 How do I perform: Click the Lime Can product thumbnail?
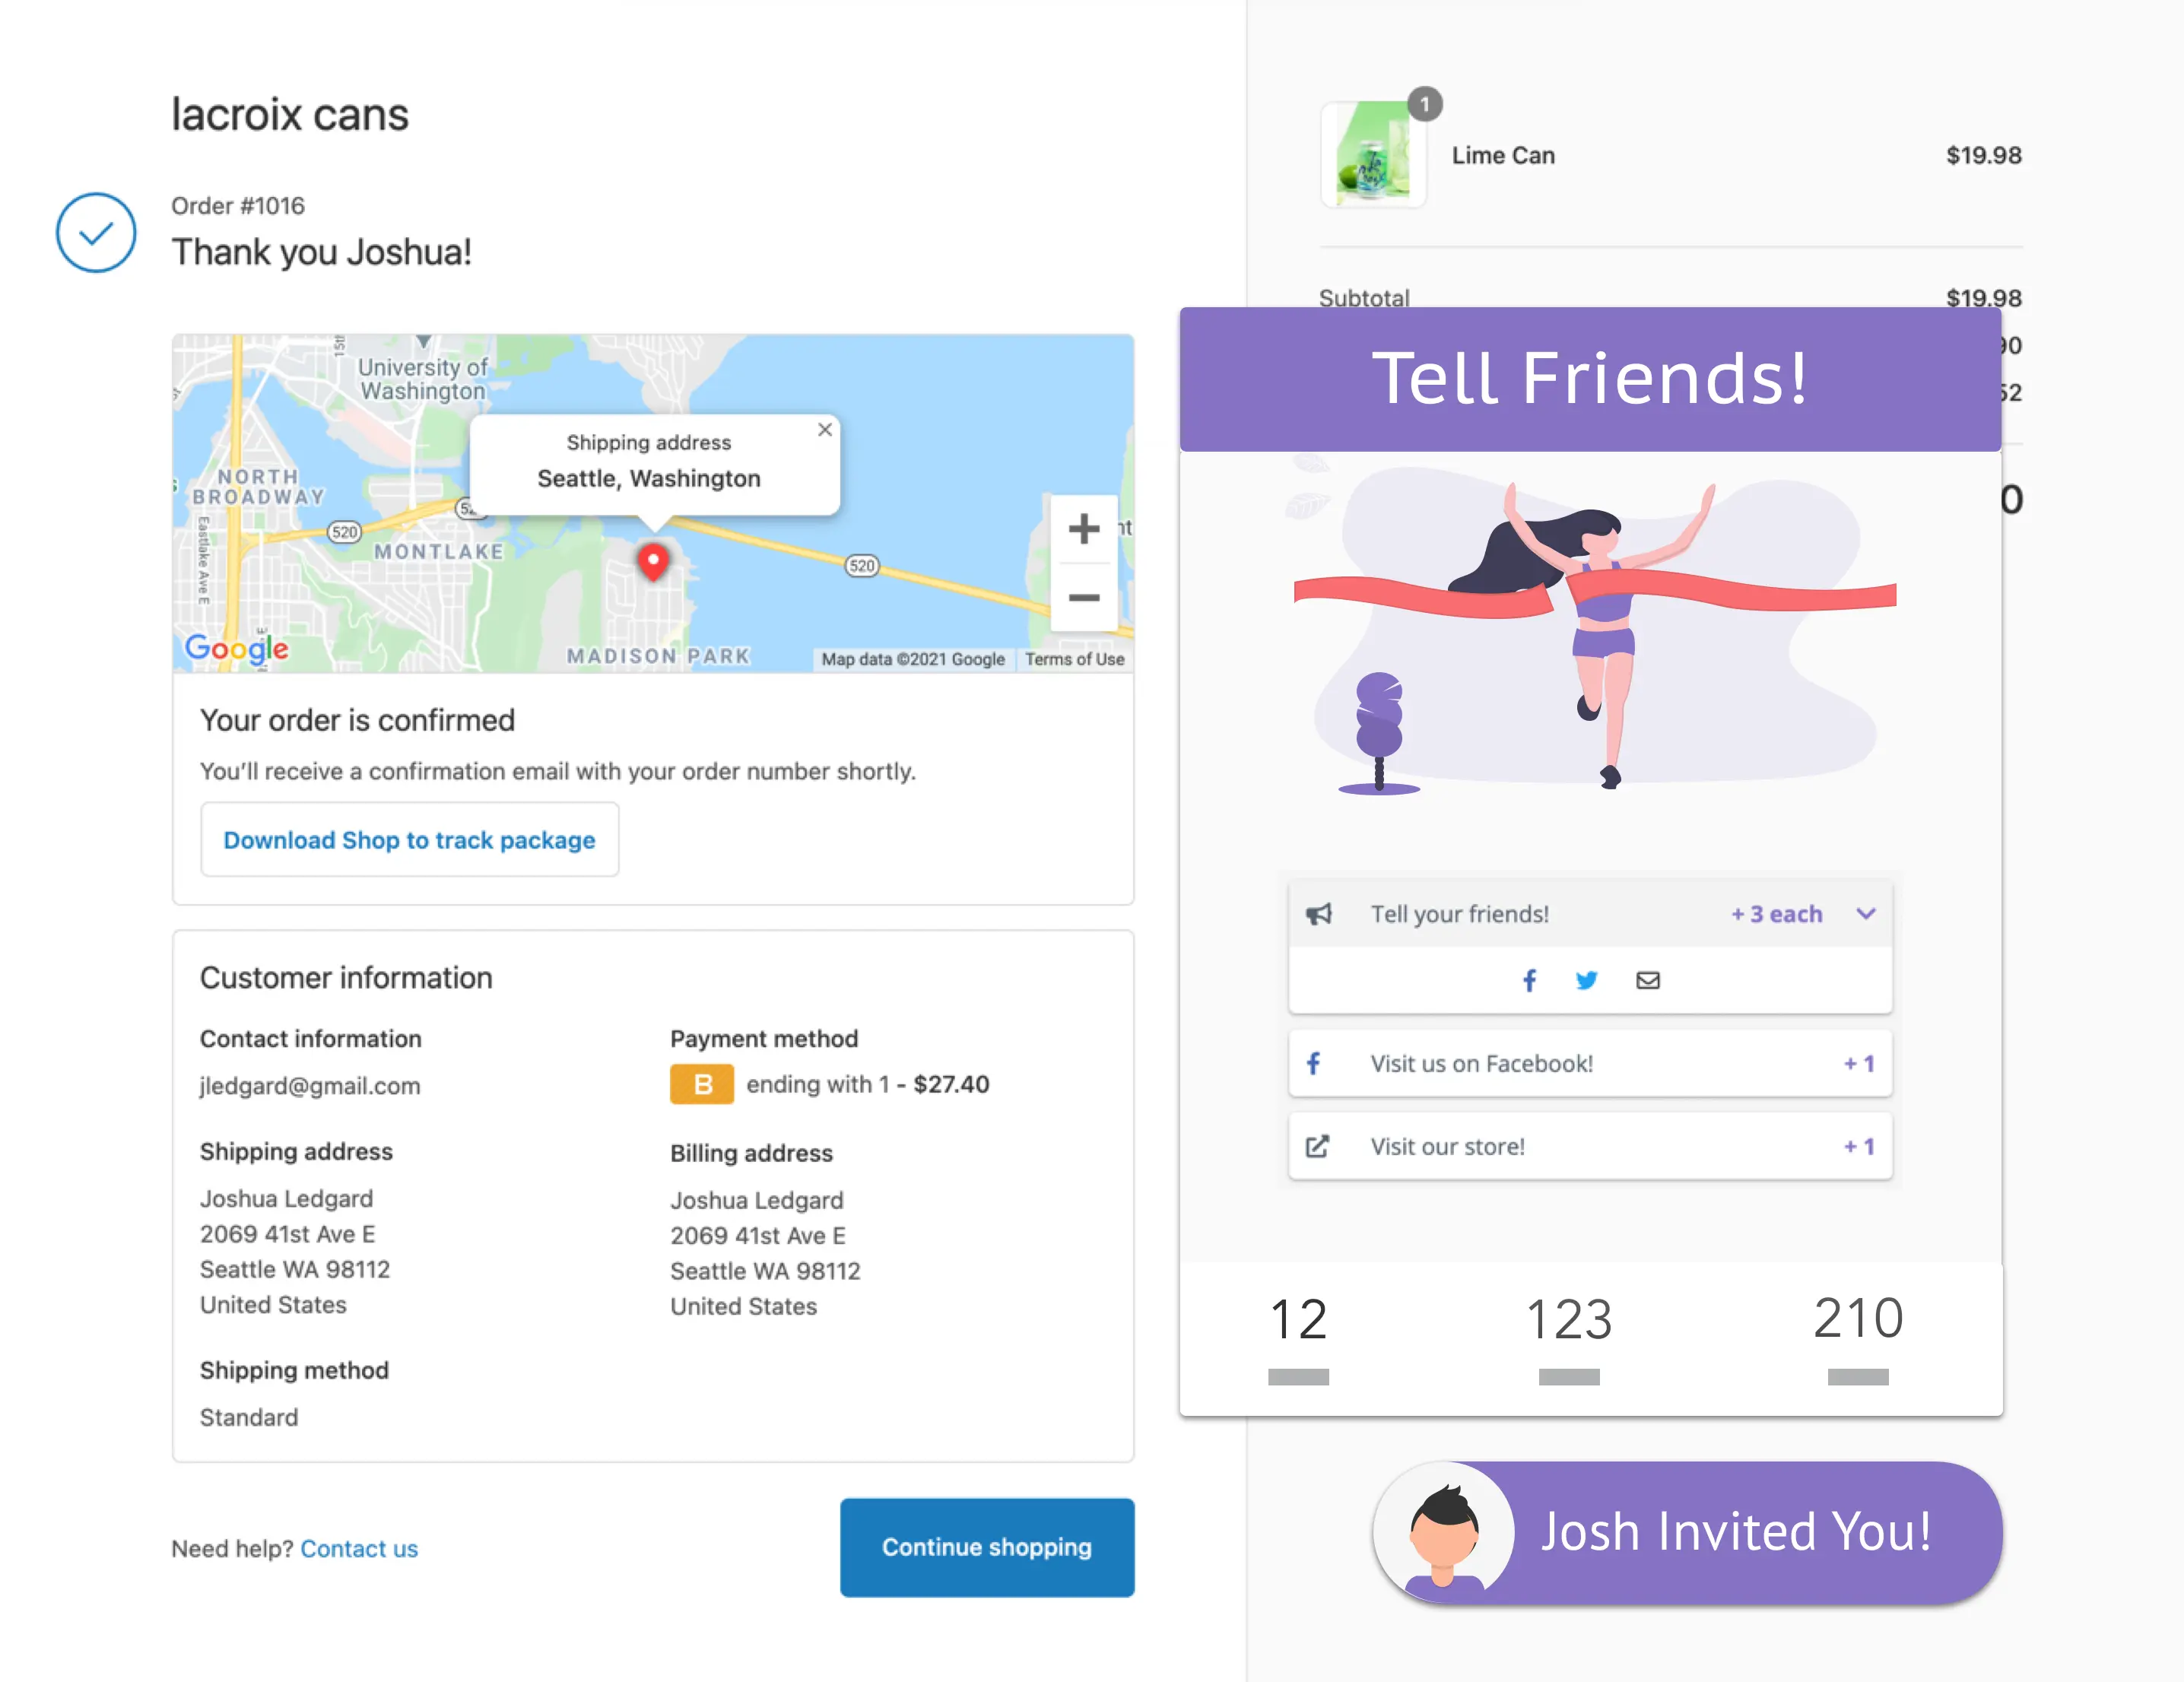coord(1373,154)
